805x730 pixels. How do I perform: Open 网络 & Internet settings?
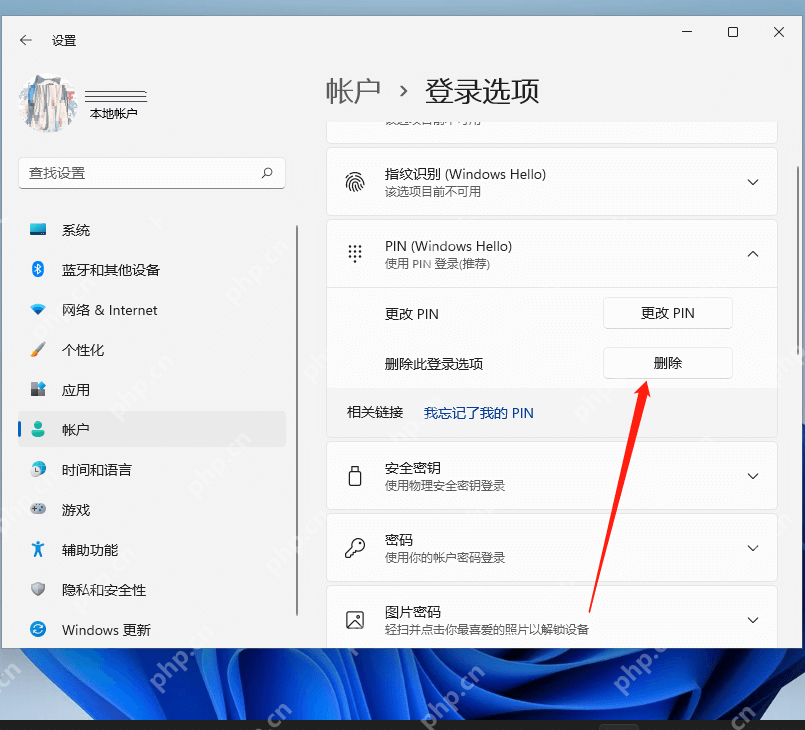(x=152, y=310)
